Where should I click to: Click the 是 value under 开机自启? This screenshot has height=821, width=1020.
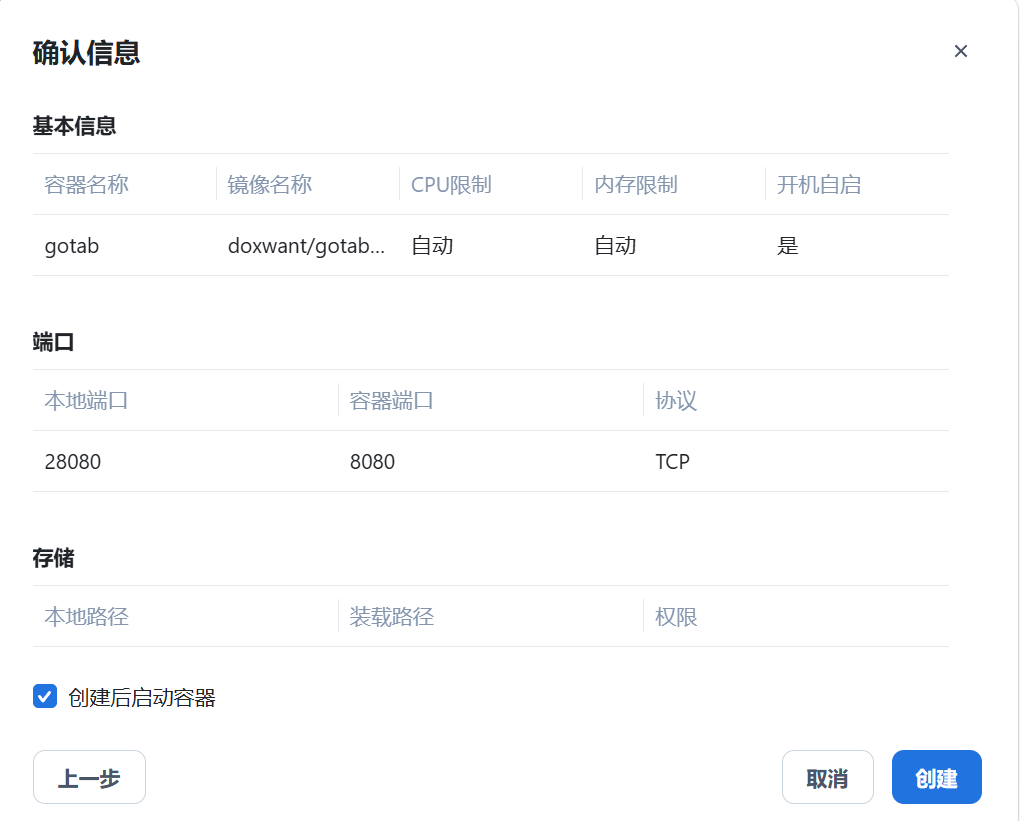coord(788,246)
